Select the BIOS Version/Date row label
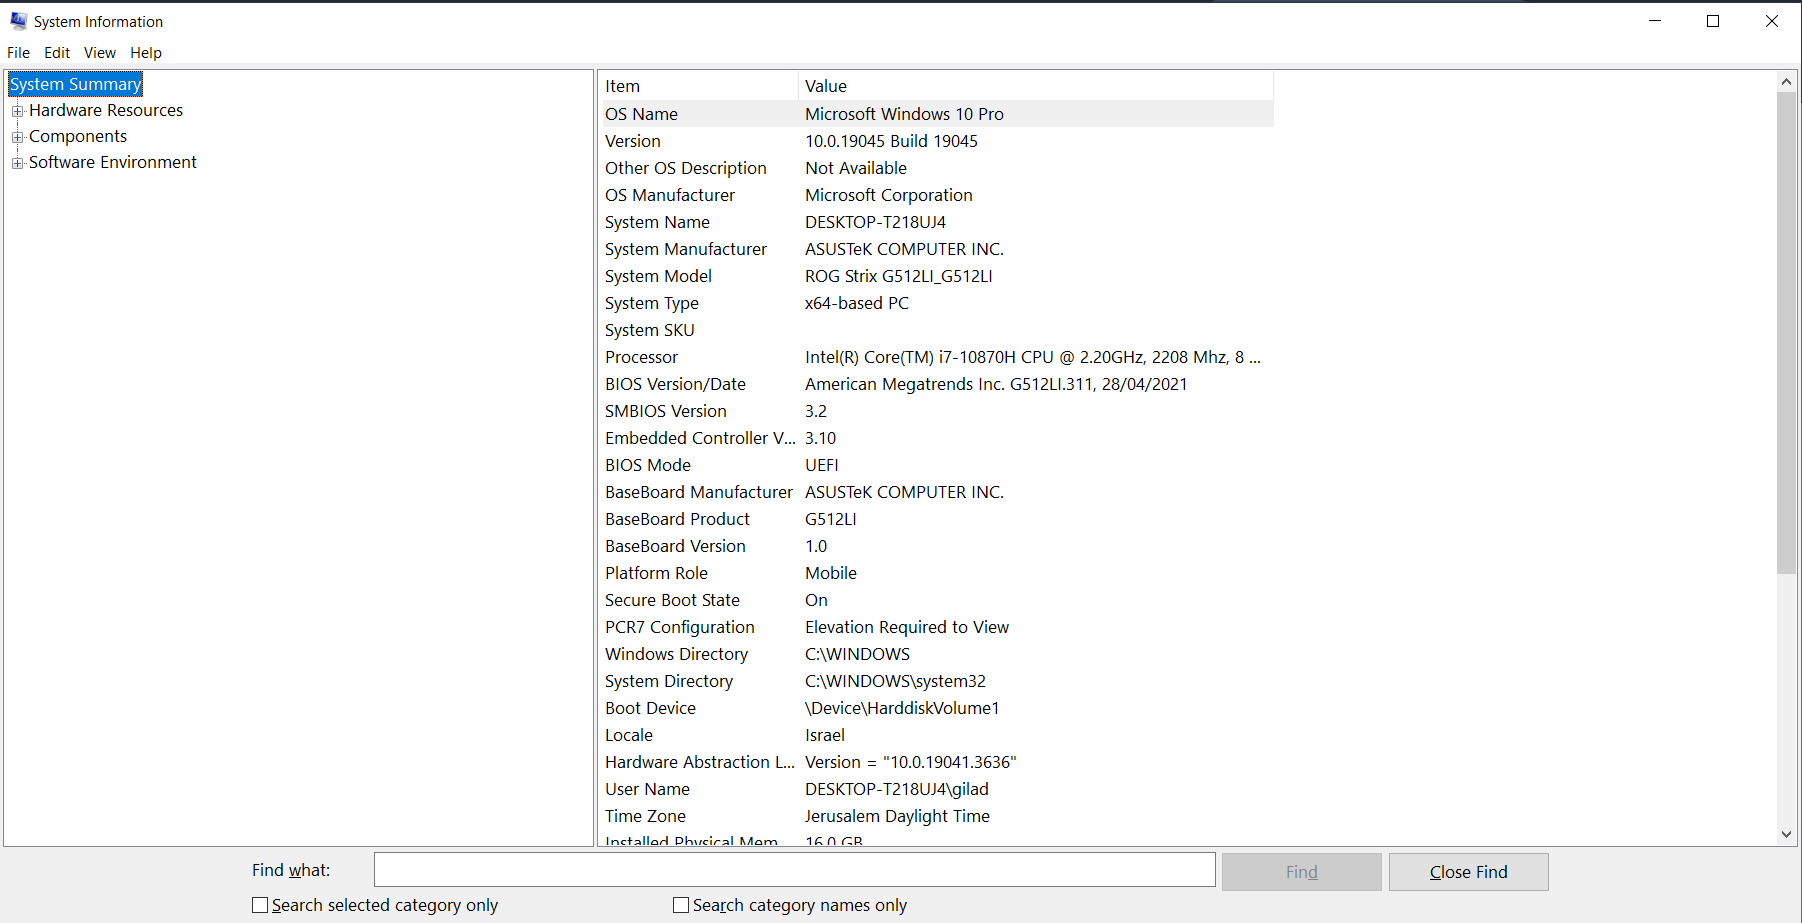The height and width of the screenshot is (923, 1802). [x=675, y=384]
